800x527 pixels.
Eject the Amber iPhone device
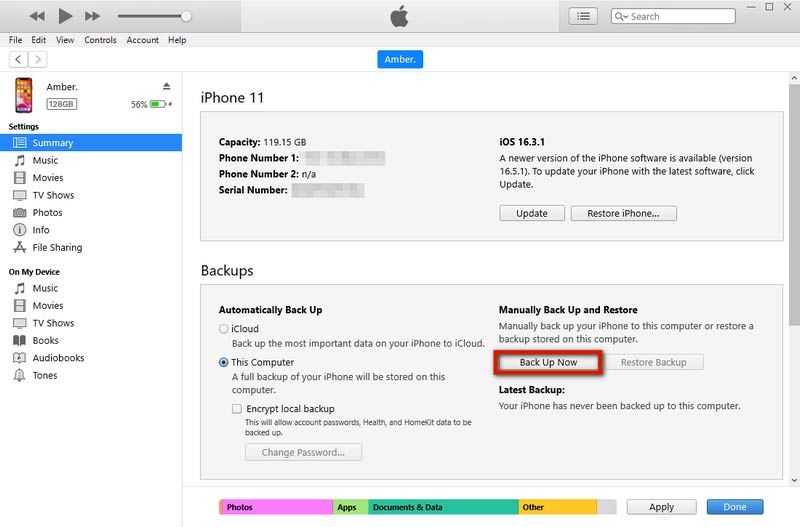click(x=166, y=86)
